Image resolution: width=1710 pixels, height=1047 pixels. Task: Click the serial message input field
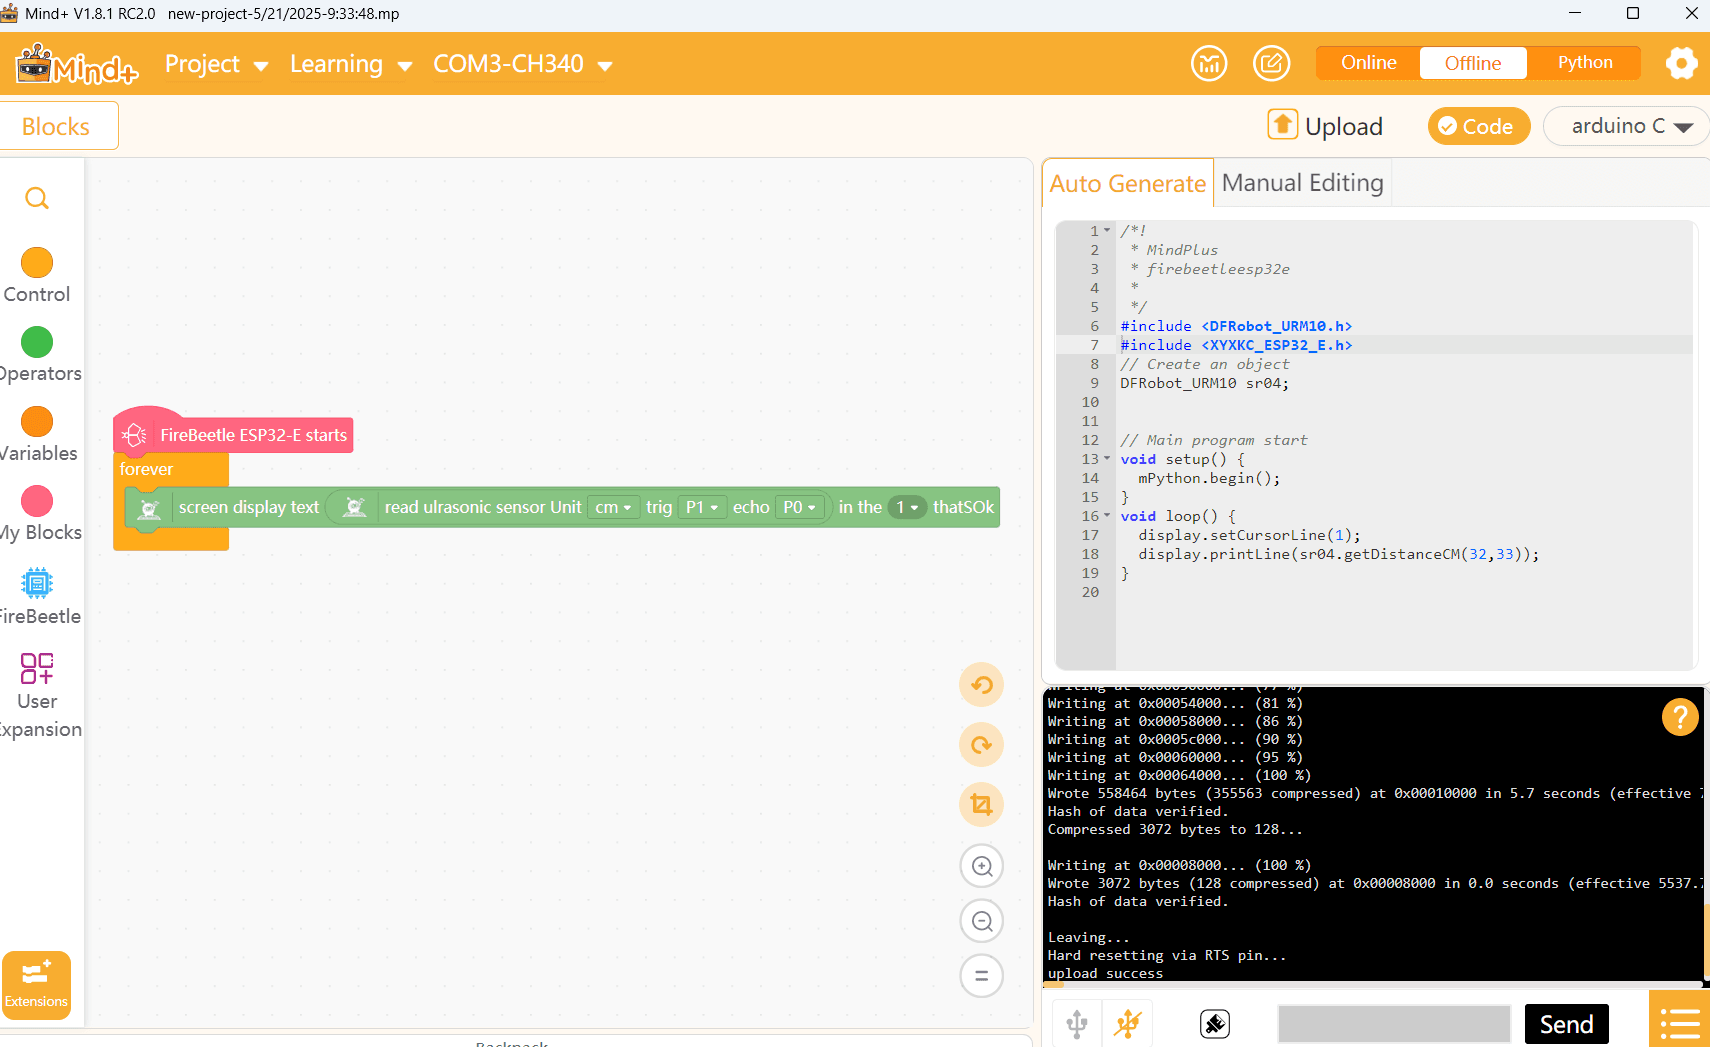pos(1394,1024)
